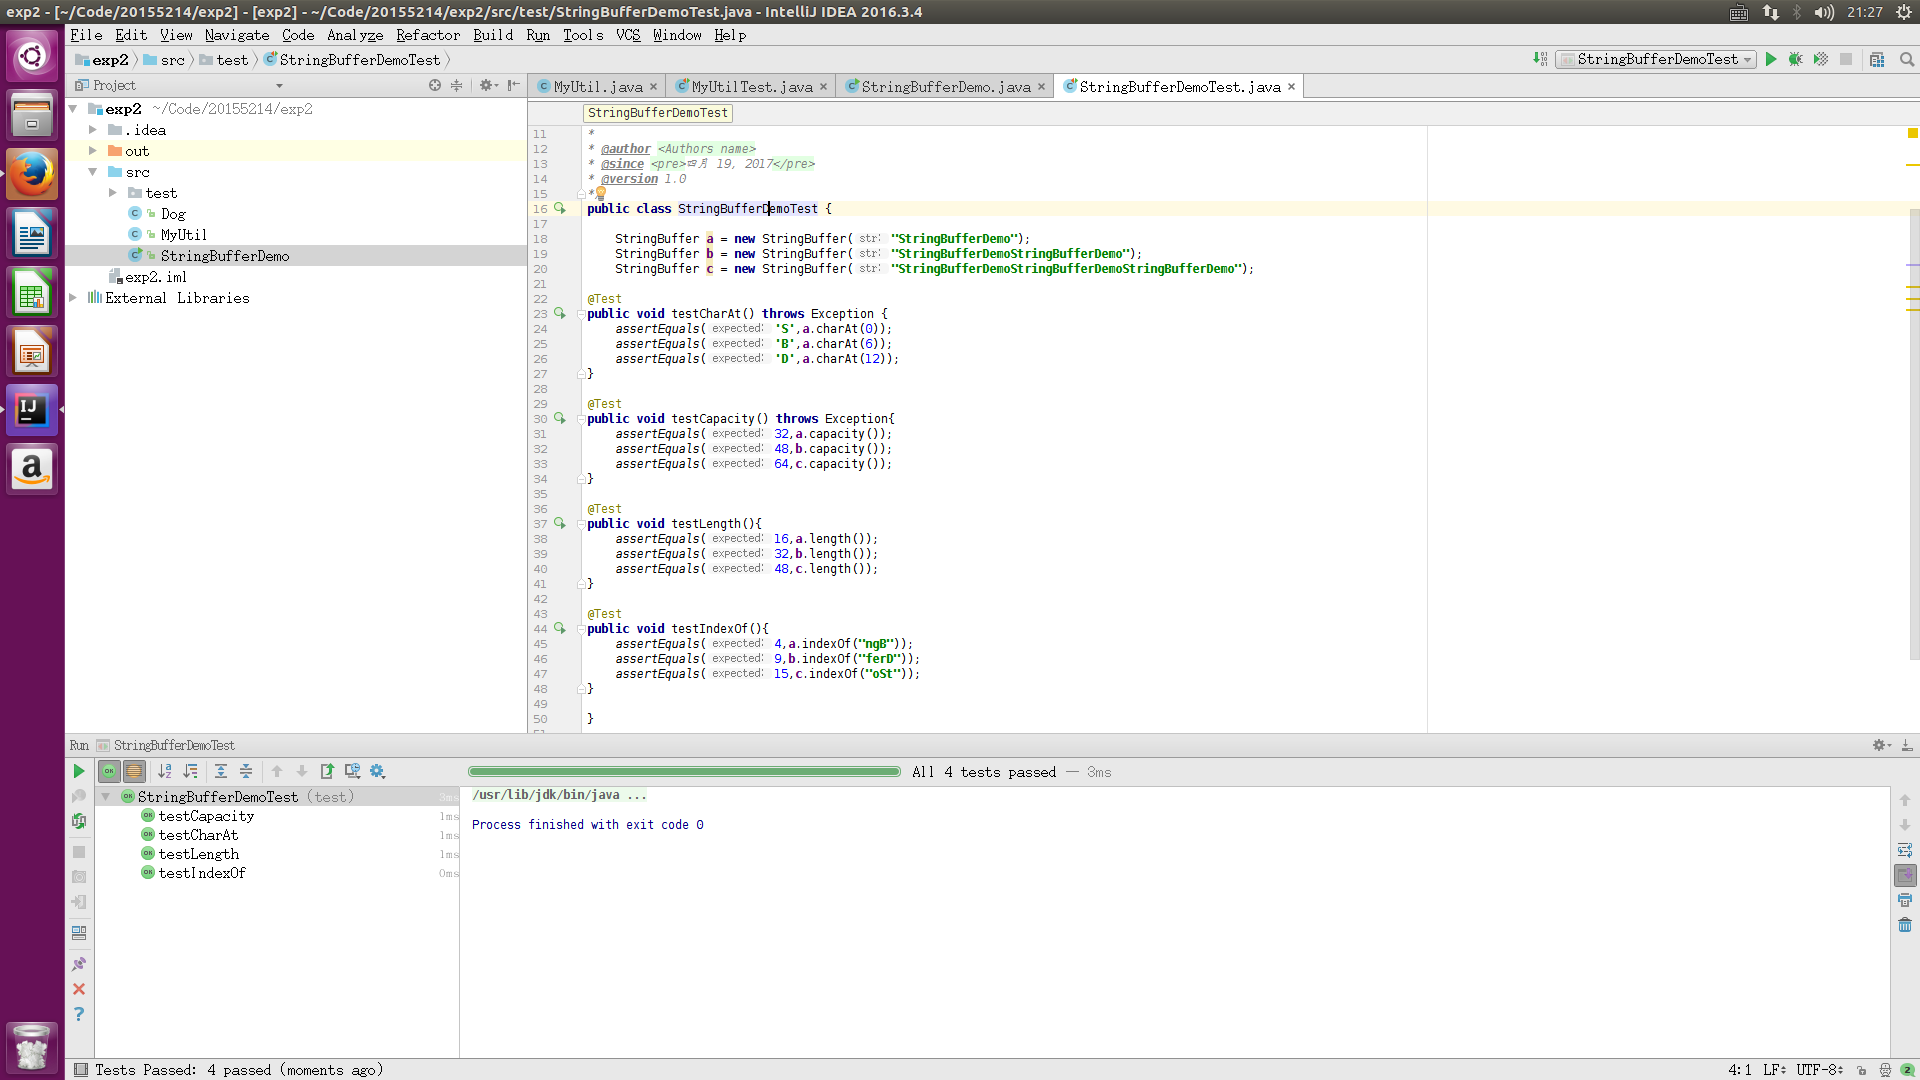Open Run panel help question mark
Viewport: 1920px width, 1080px height.
(x=79, y=1014)
